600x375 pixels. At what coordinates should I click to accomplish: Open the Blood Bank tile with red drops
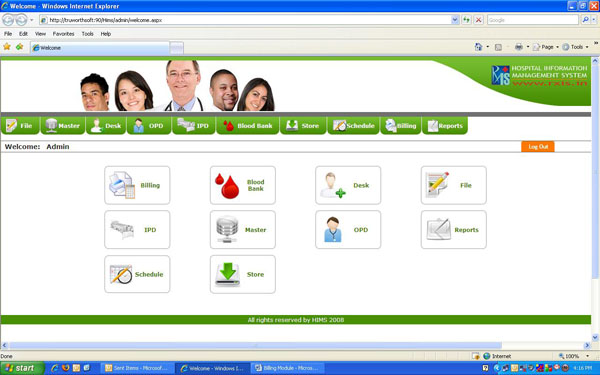[243, 185]
